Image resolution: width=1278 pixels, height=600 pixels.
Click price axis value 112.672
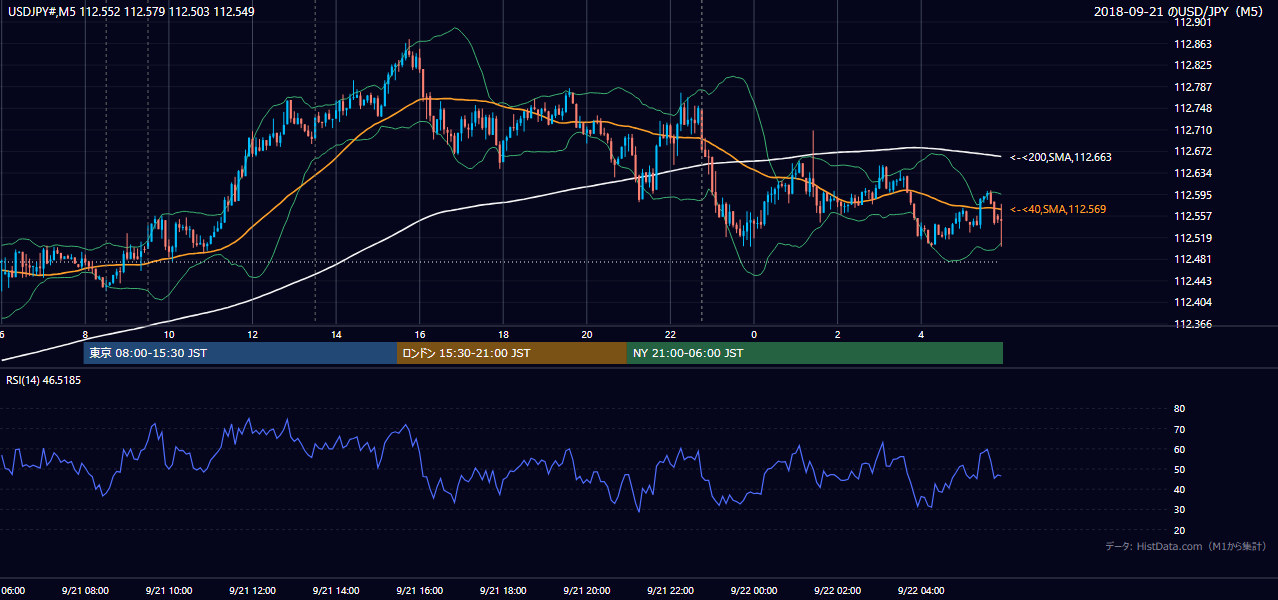[x=1192, y=151]
